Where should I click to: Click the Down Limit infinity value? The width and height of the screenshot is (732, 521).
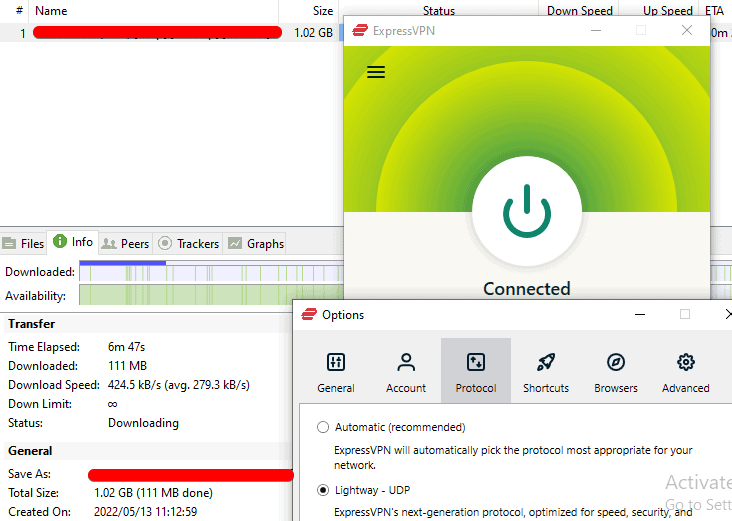tap(113, 404)
